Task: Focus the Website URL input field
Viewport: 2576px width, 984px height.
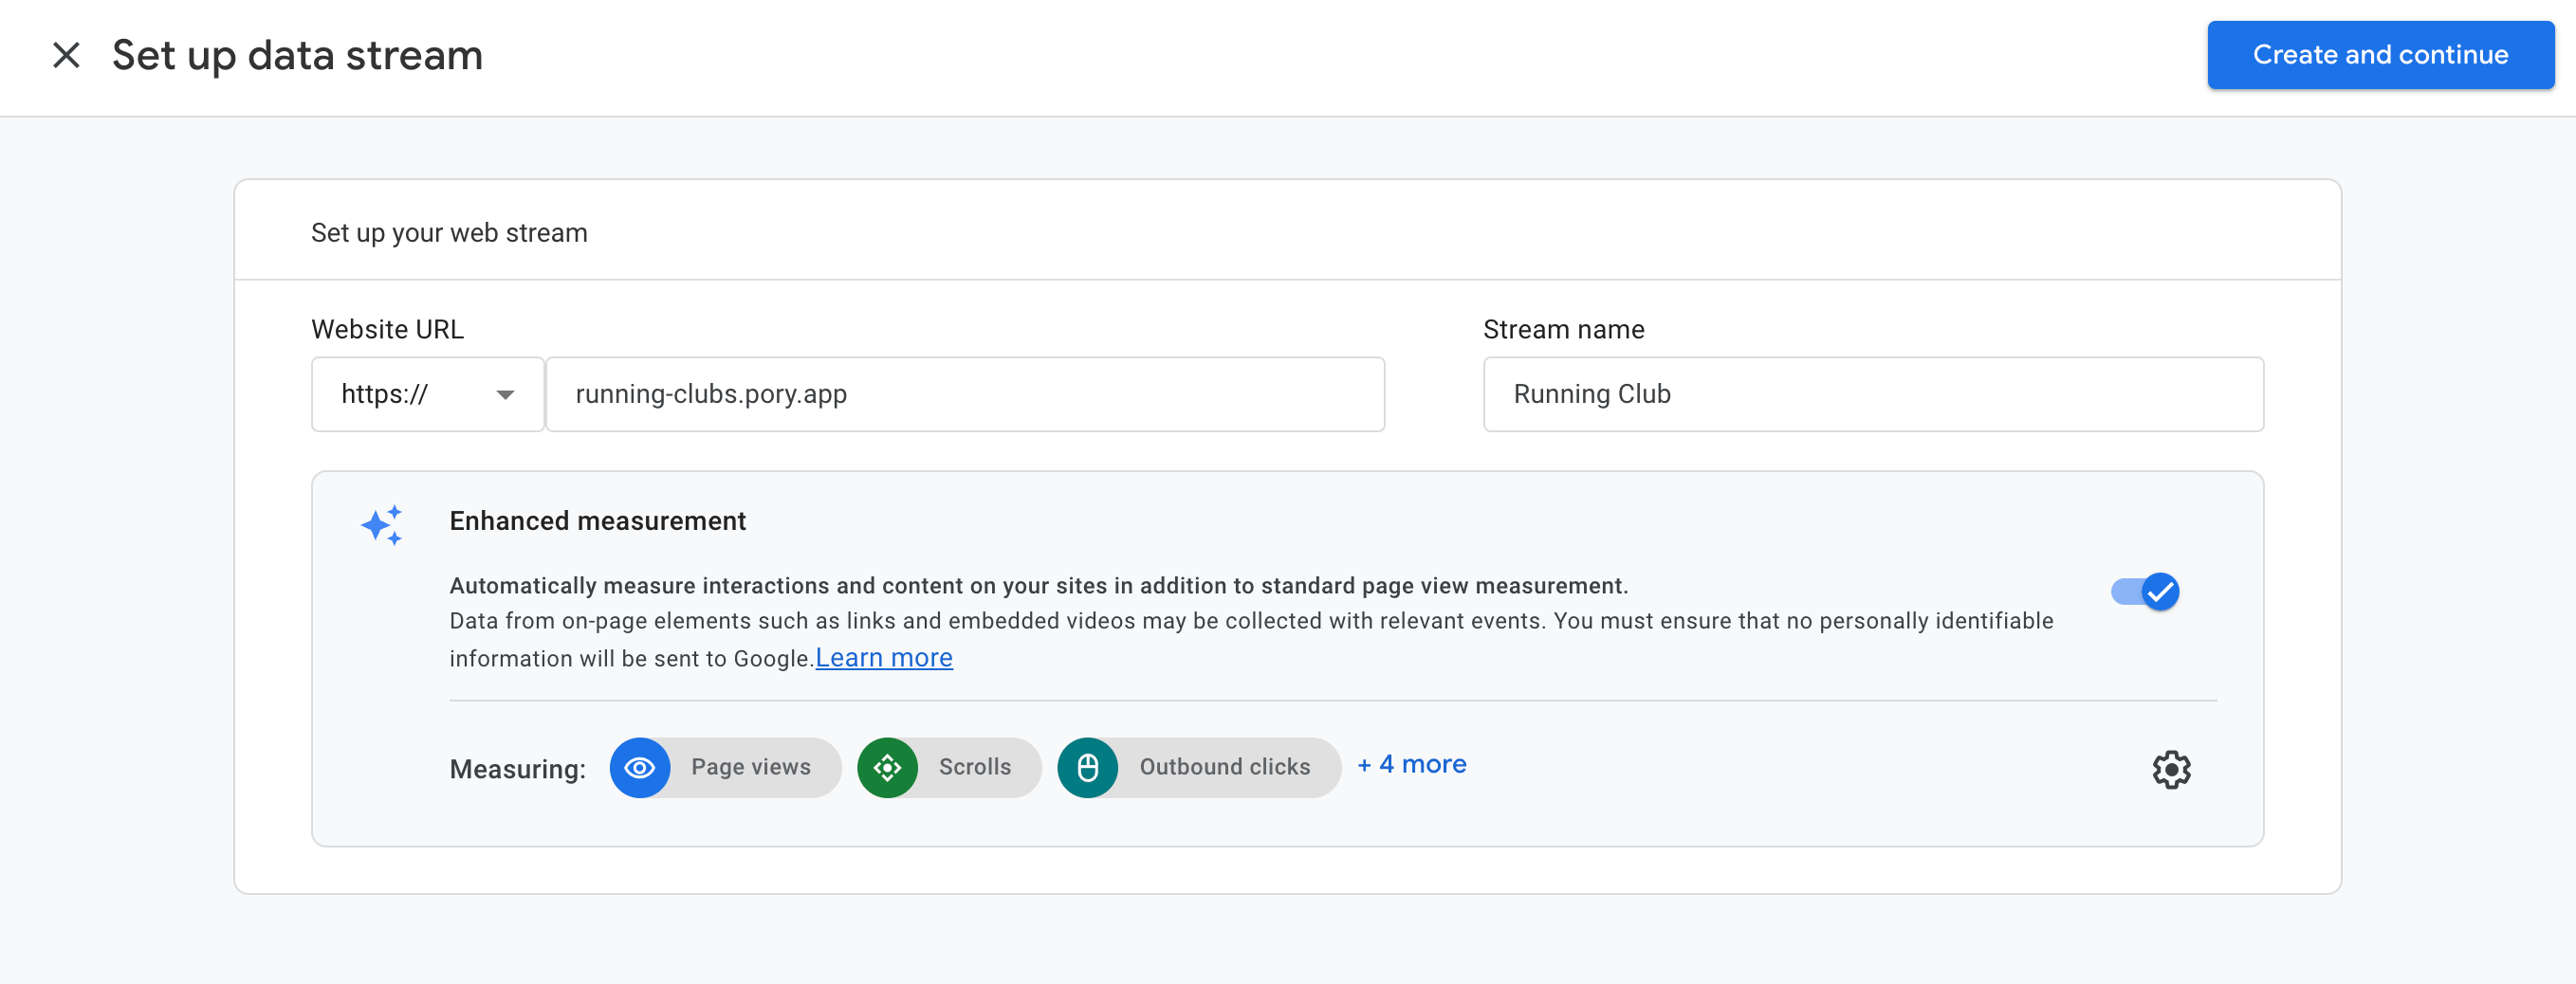Action: (x=965, y=394)
